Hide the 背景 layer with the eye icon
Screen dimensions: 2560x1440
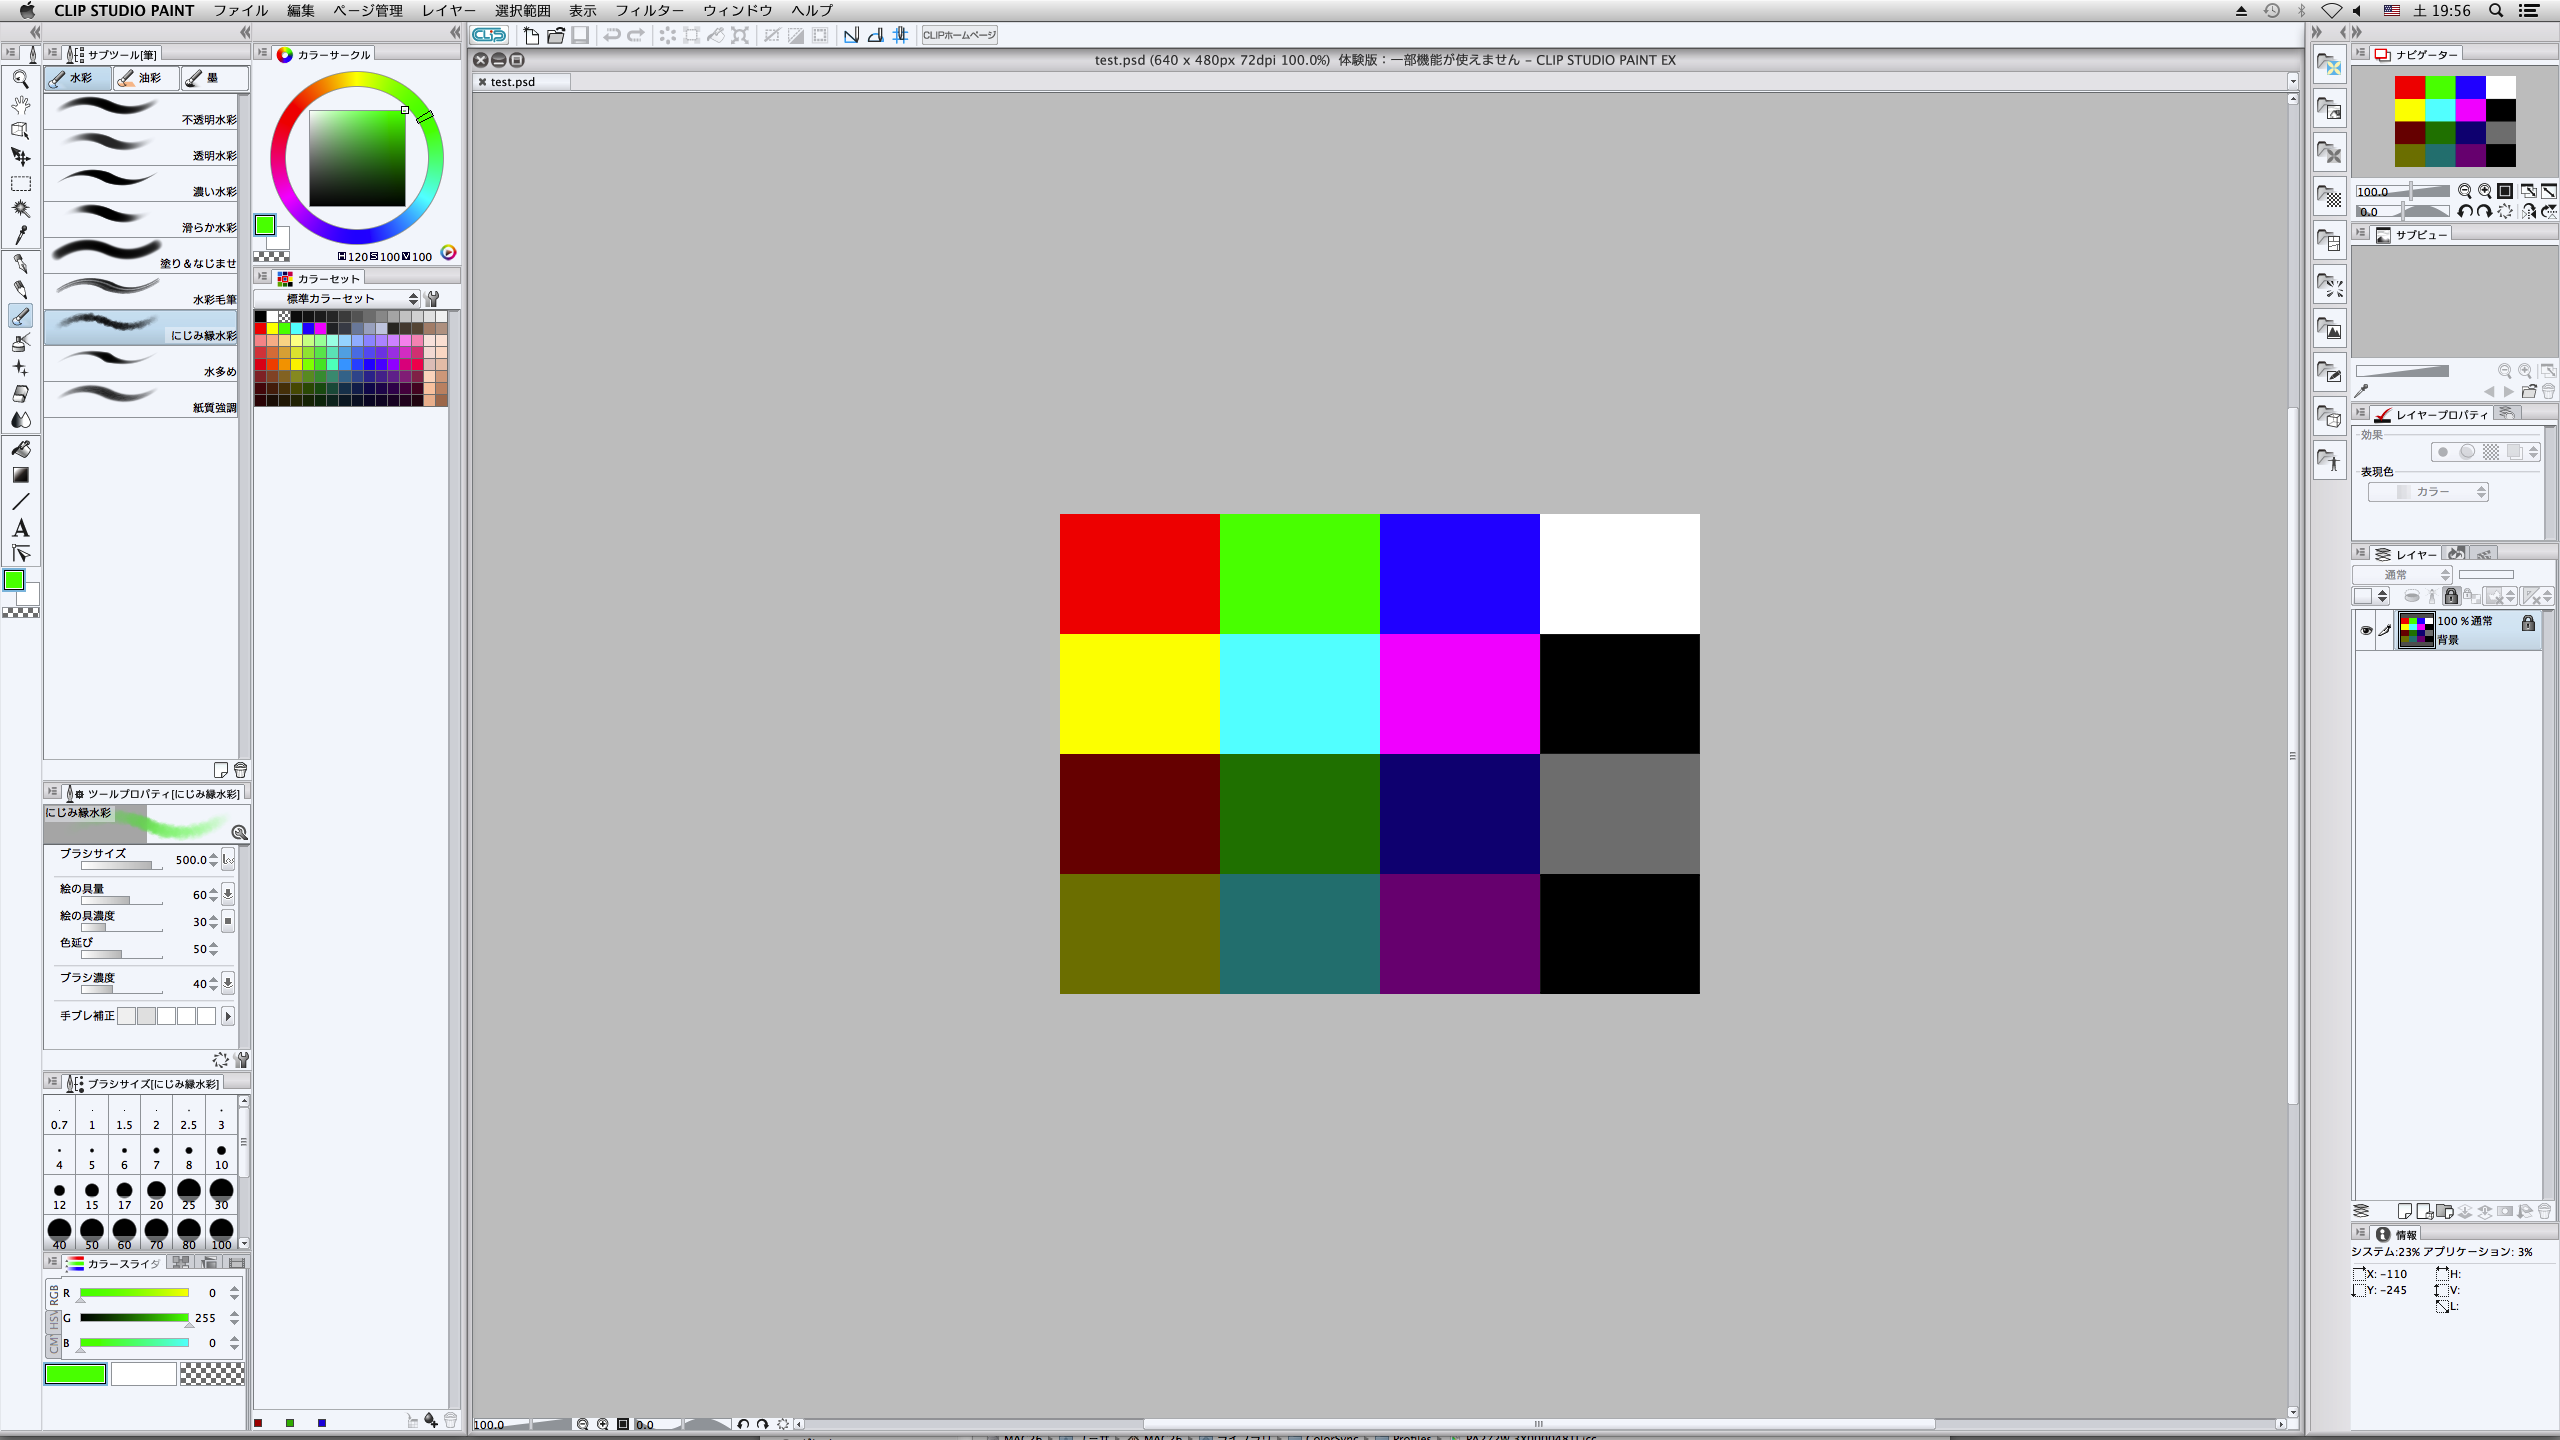click(2366, 630)
